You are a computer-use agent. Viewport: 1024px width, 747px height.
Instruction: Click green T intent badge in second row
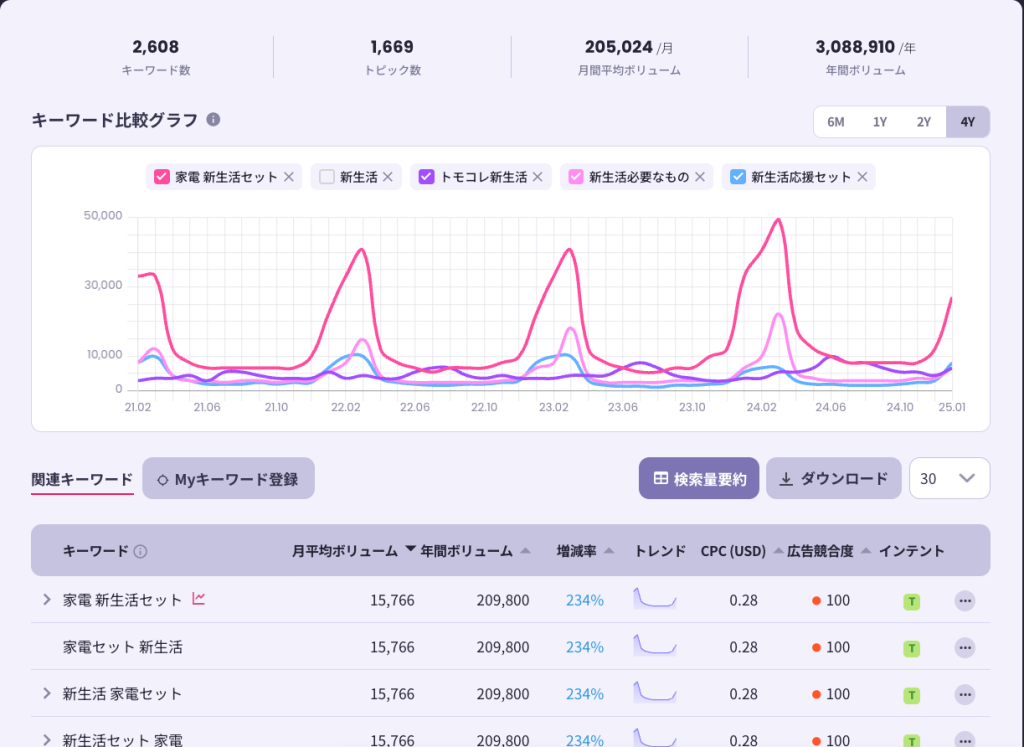pos(911,648)
